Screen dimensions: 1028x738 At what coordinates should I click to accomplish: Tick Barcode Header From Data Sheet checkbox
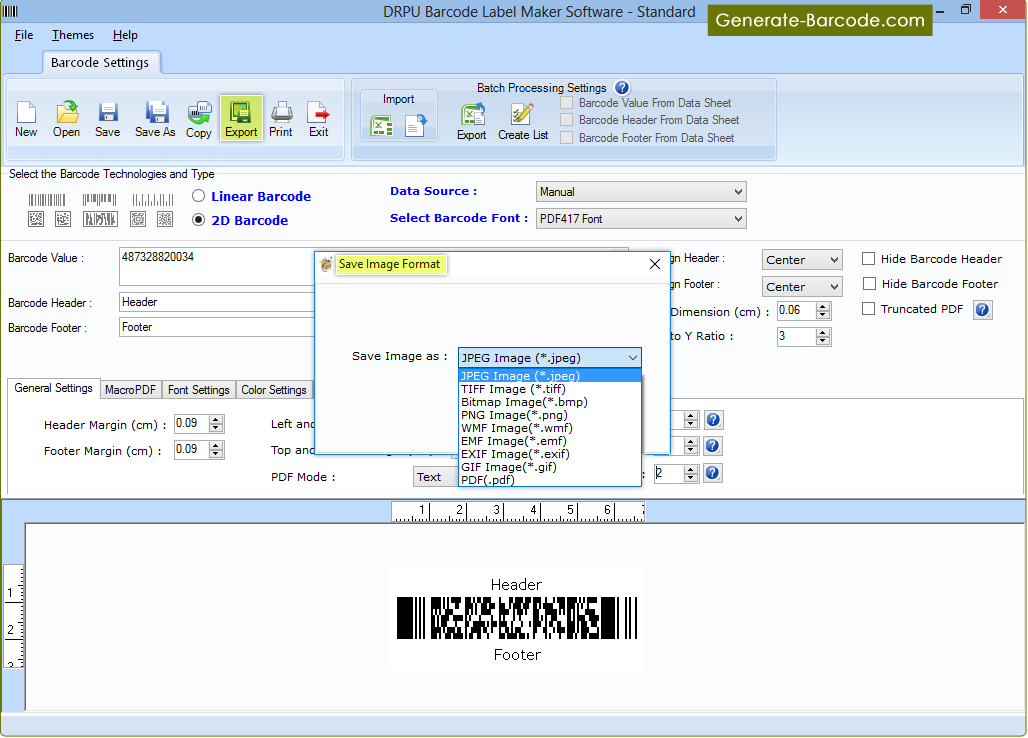click(x=566, y=120)
